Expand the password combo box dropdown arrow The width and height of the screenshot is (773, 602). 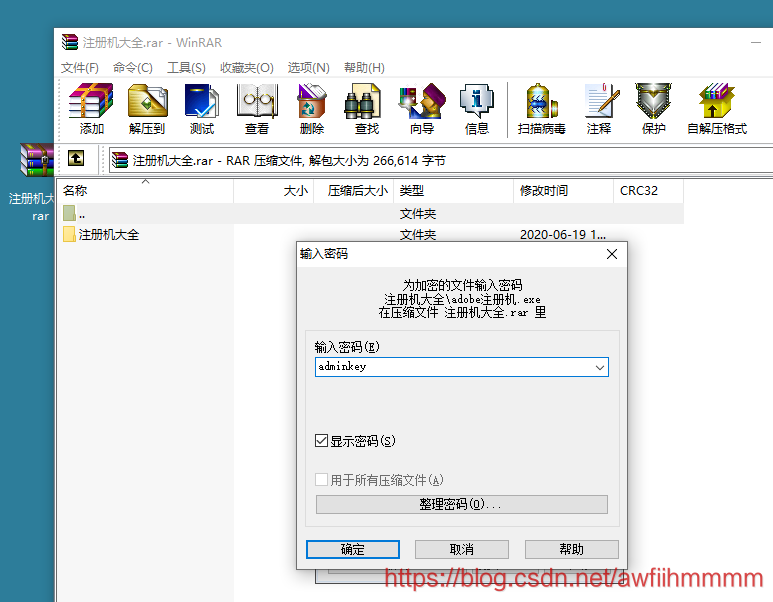click(599, 367)
